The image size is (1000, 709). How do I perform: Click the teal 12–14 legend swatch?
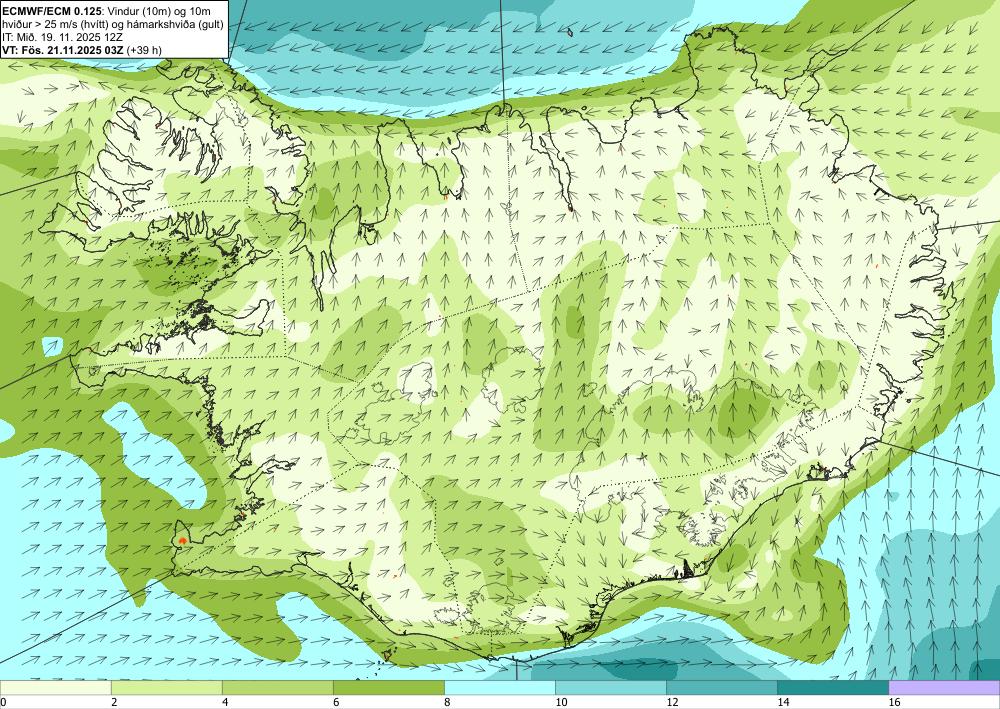721,687
